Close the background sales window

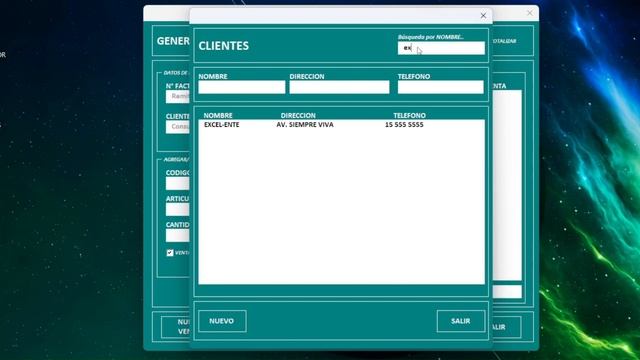pos(529,13)
